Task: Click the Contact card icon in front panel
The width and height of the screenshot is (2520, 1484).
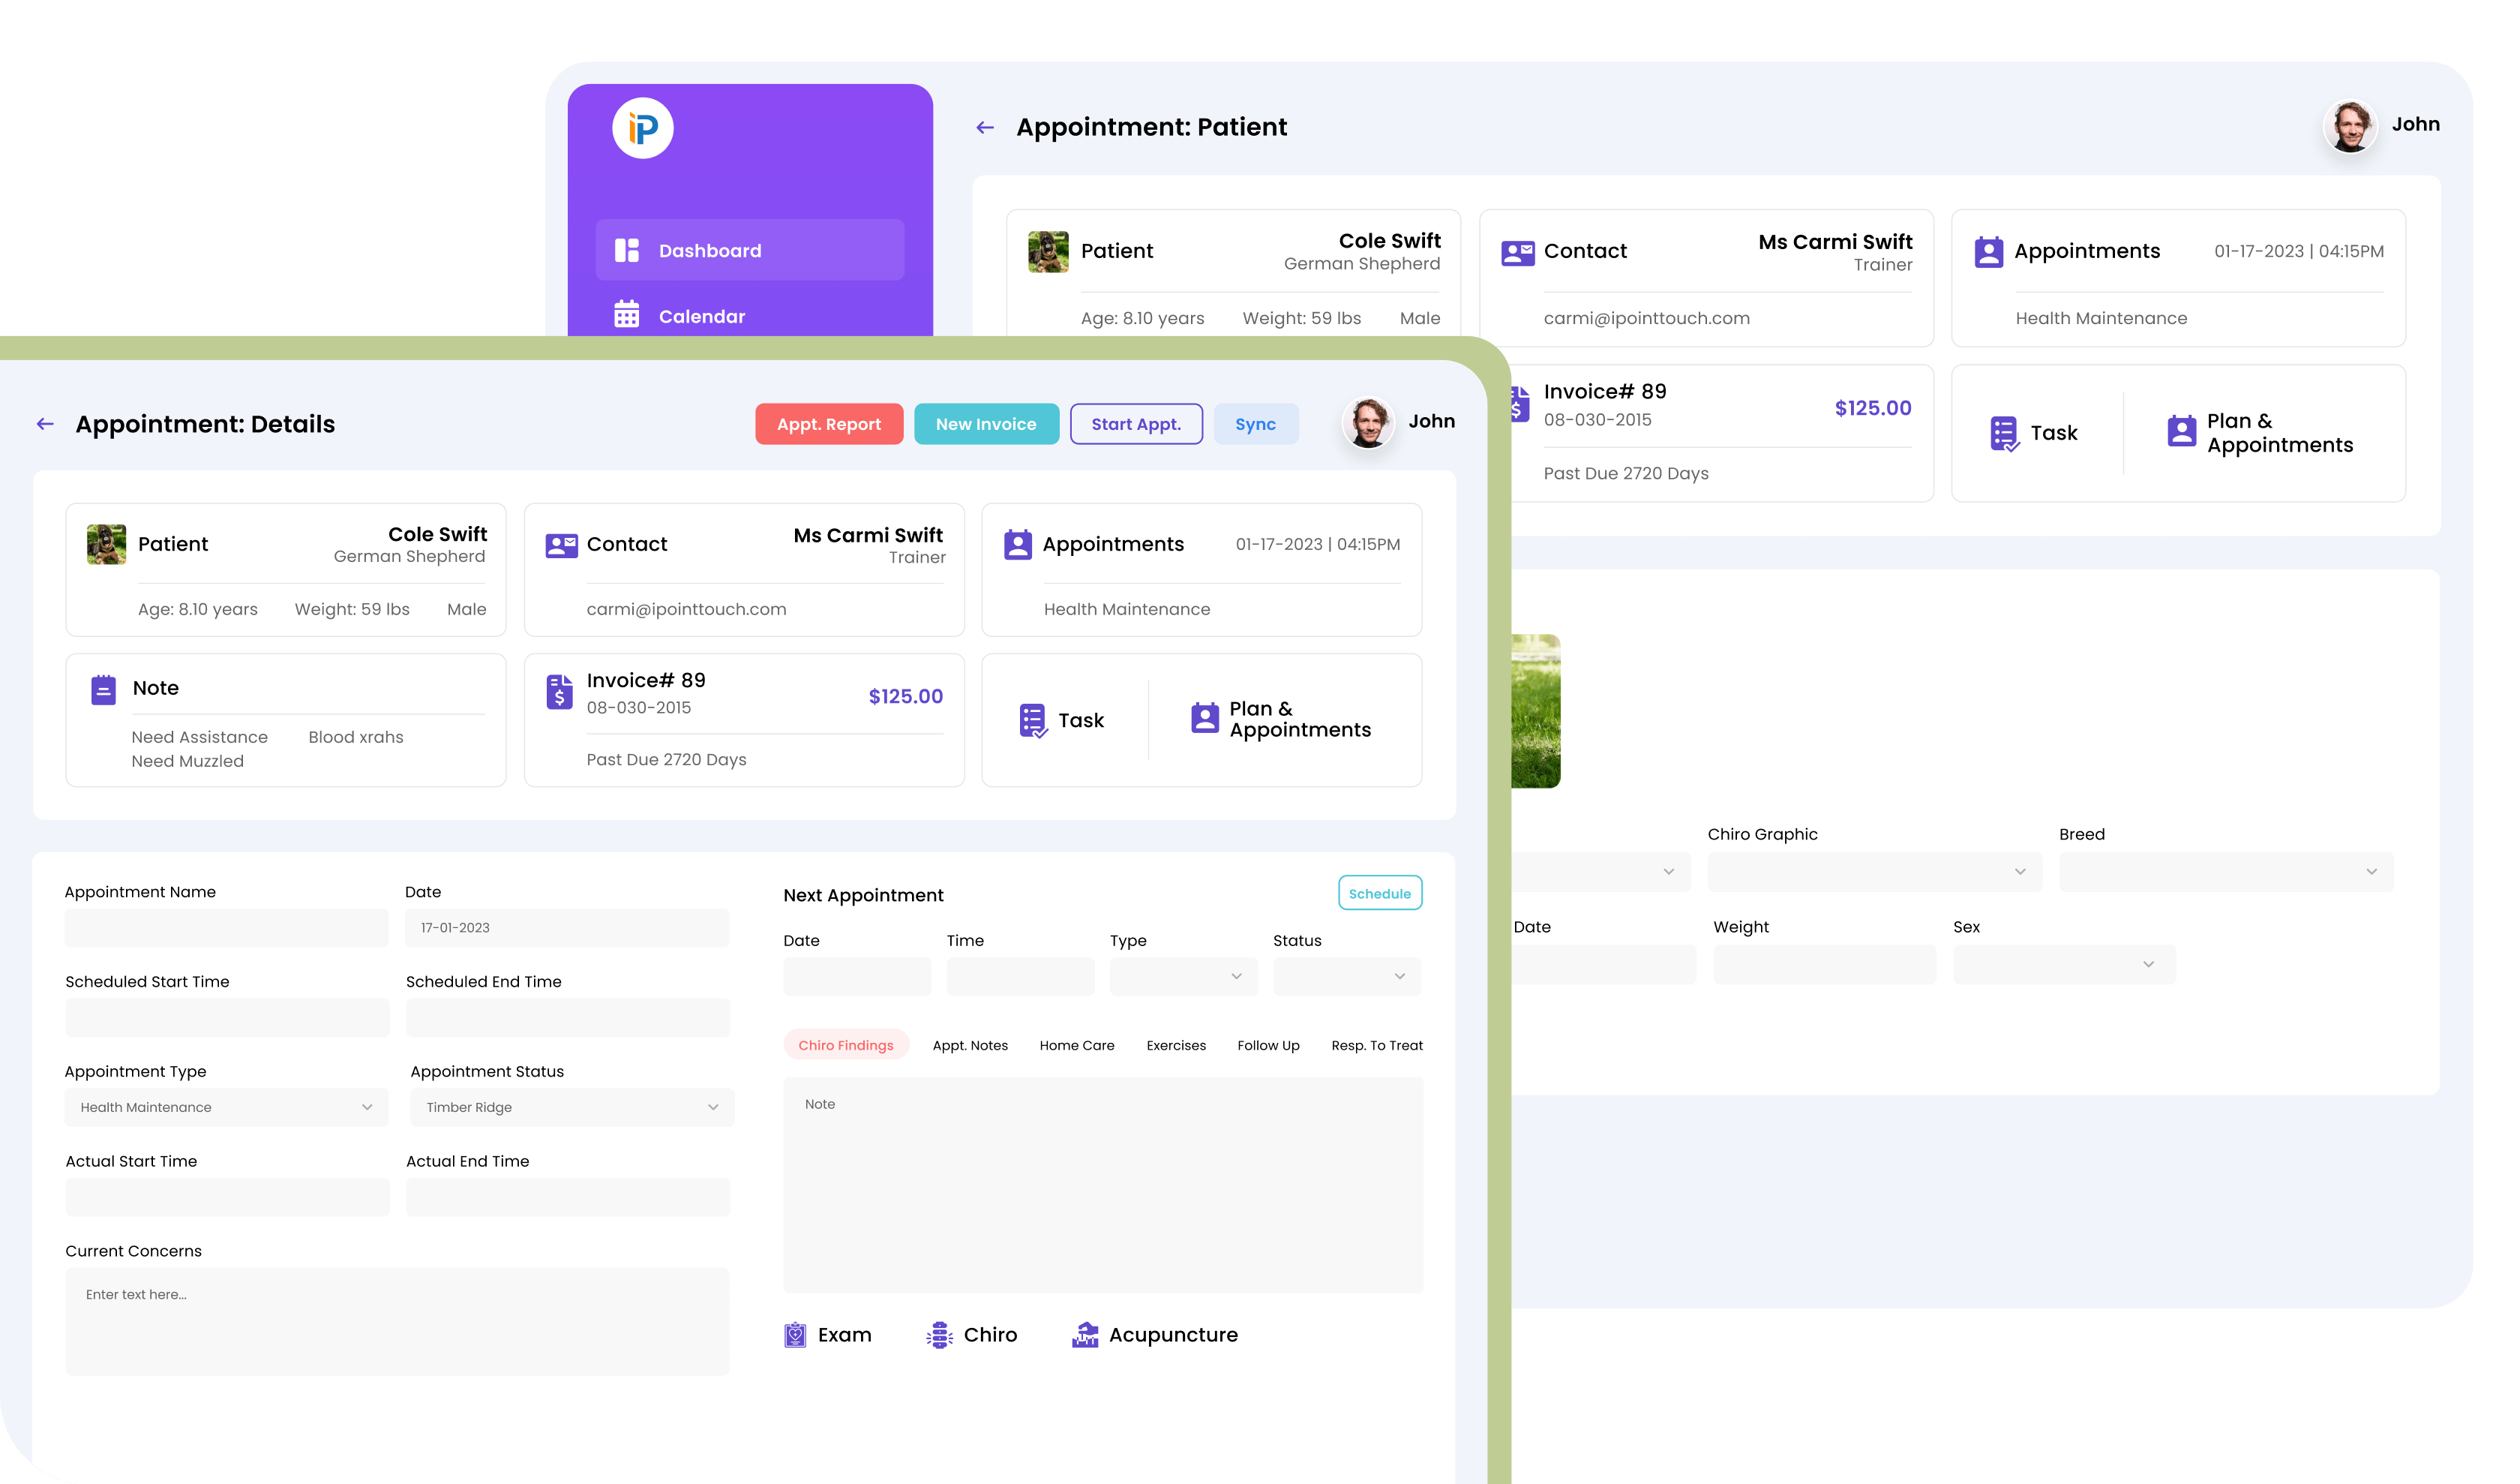Action: (561, 545)
